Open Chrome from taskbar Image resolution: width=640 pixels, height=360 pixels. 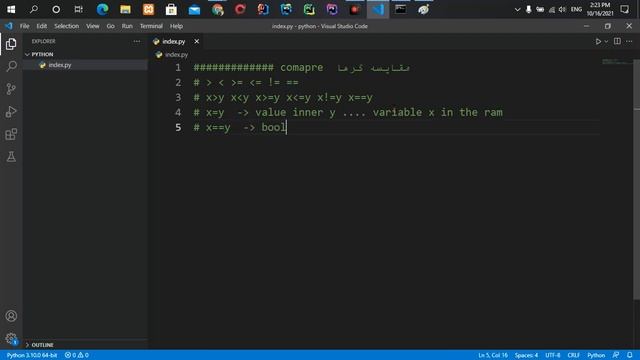[x=218, y=9]
